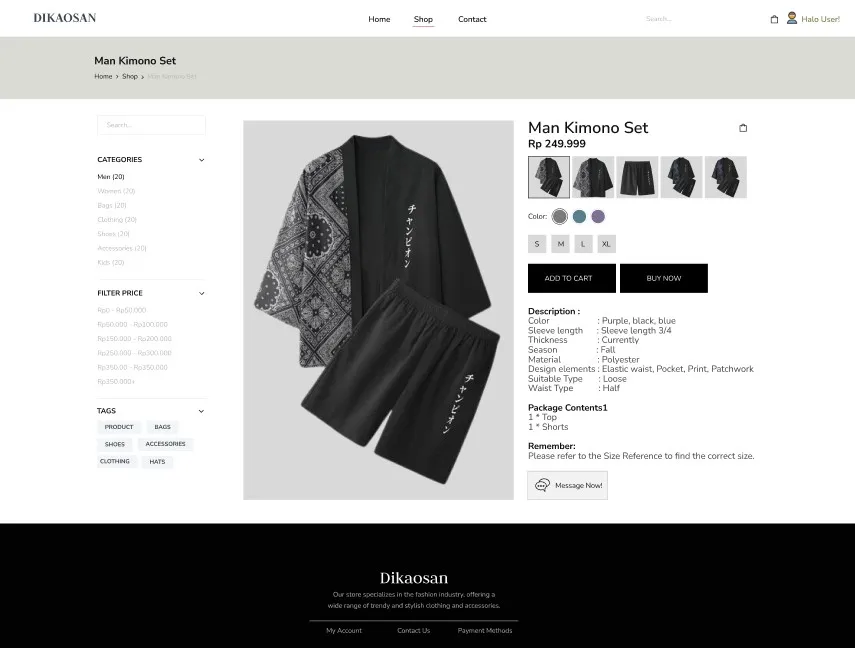Viewport: 855px width, 648px height.
Task: Pick size S option
Action: pos(537,244)
